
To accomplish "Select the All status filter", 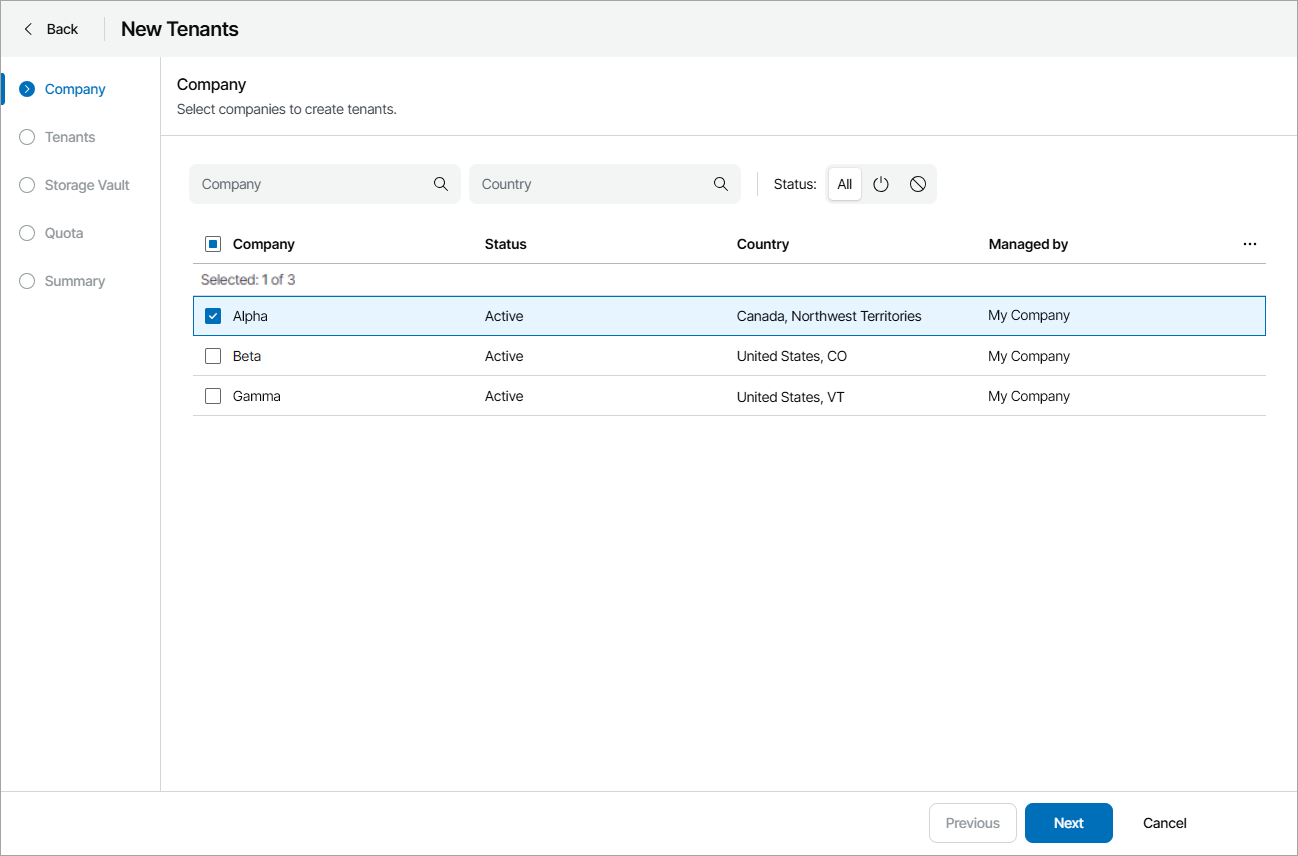I will pyautogui.click(x=845, y=184).
